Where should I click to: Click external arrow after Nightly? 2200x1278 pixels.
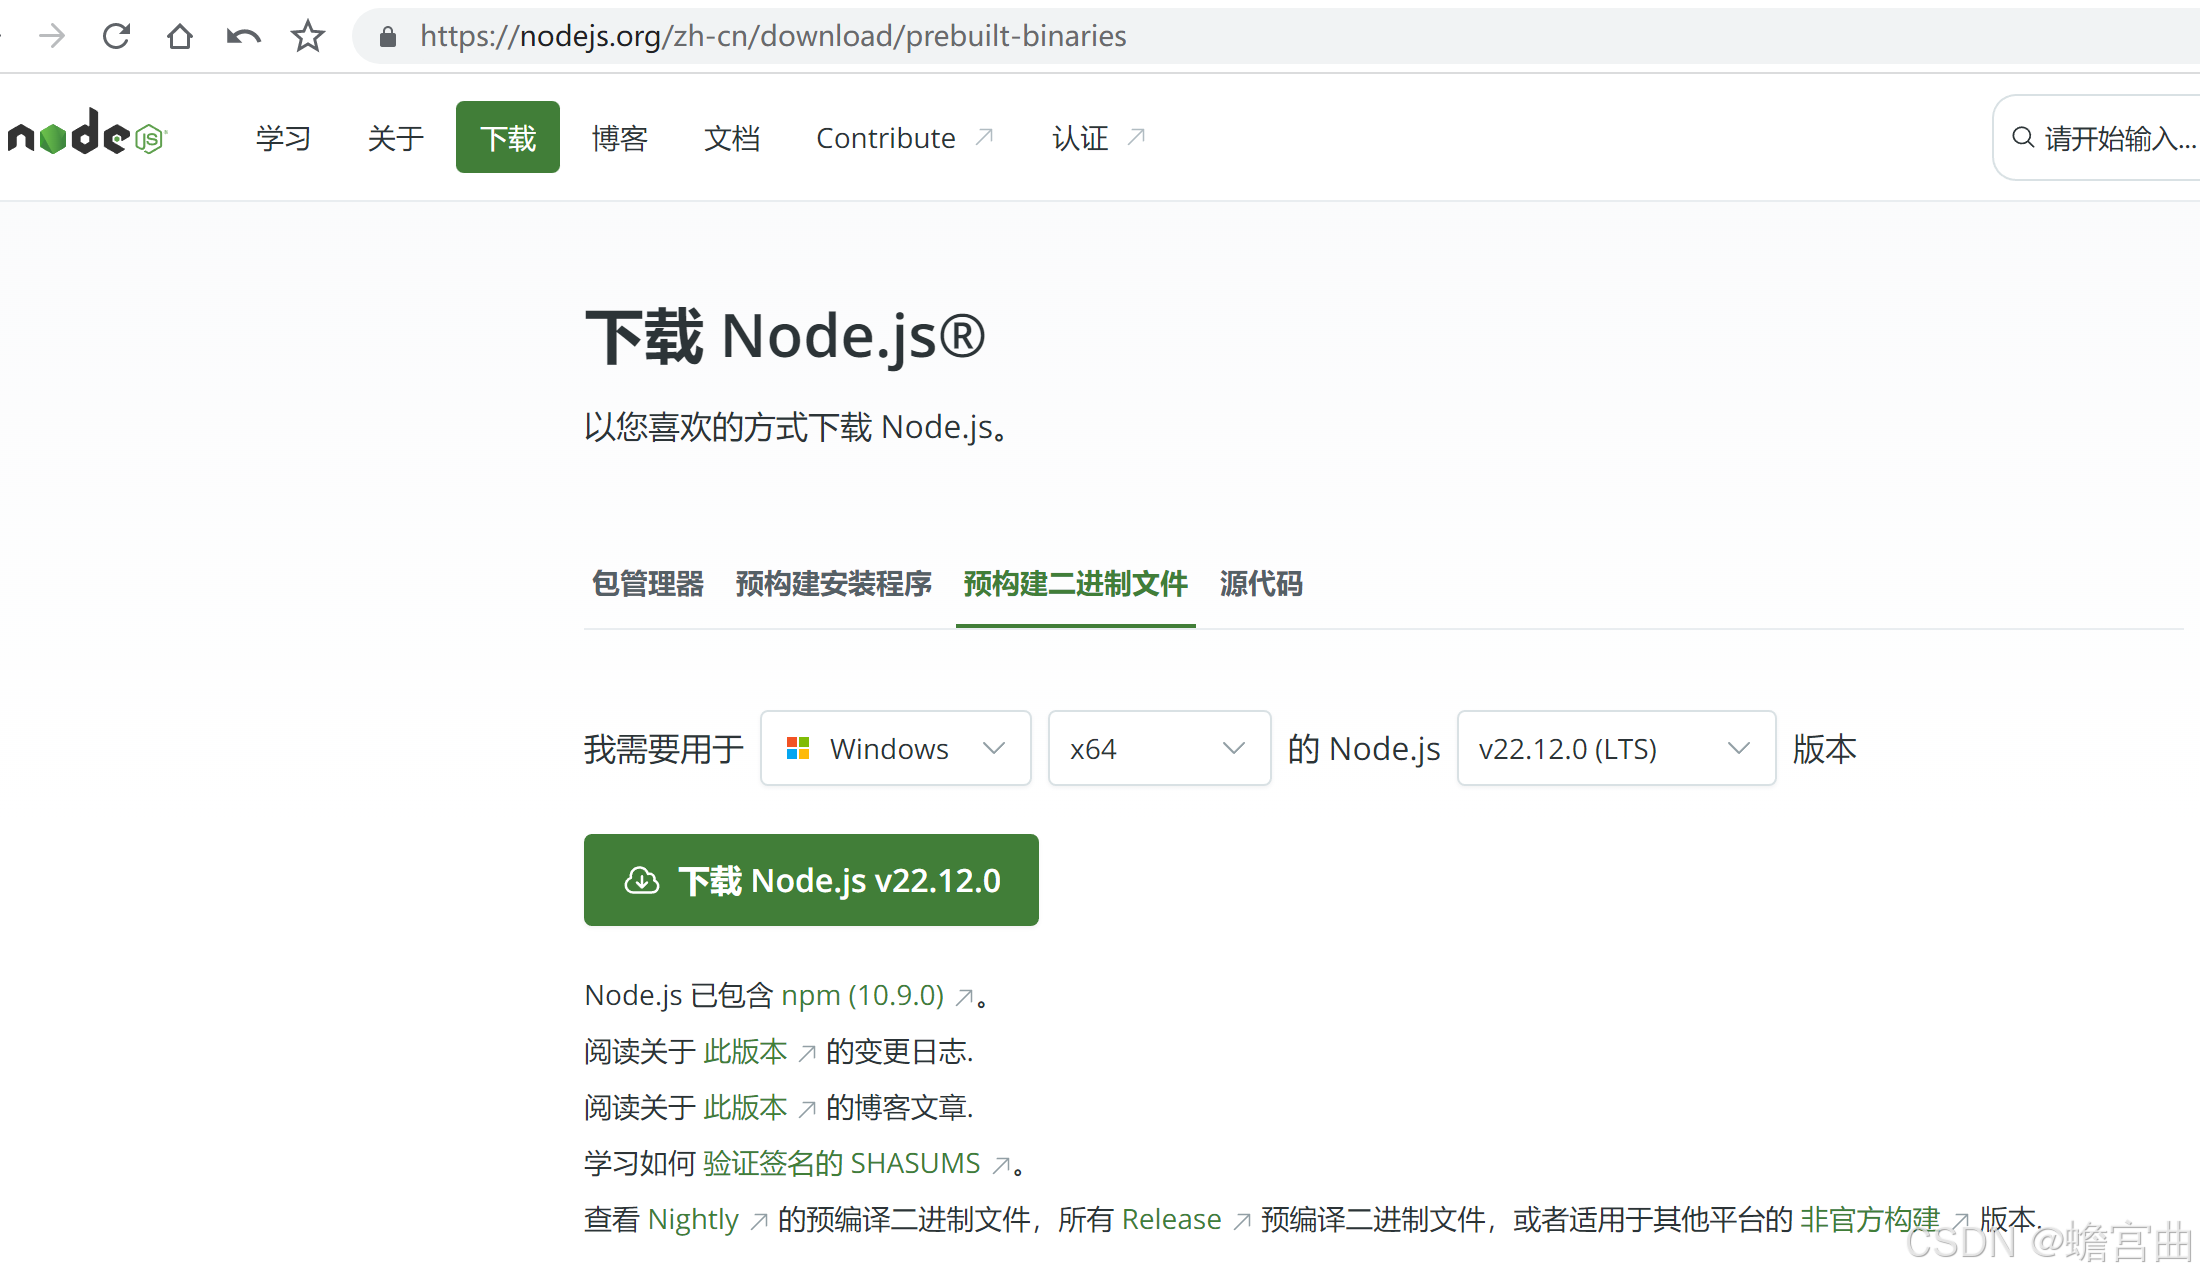click(x=759, y=1221)
